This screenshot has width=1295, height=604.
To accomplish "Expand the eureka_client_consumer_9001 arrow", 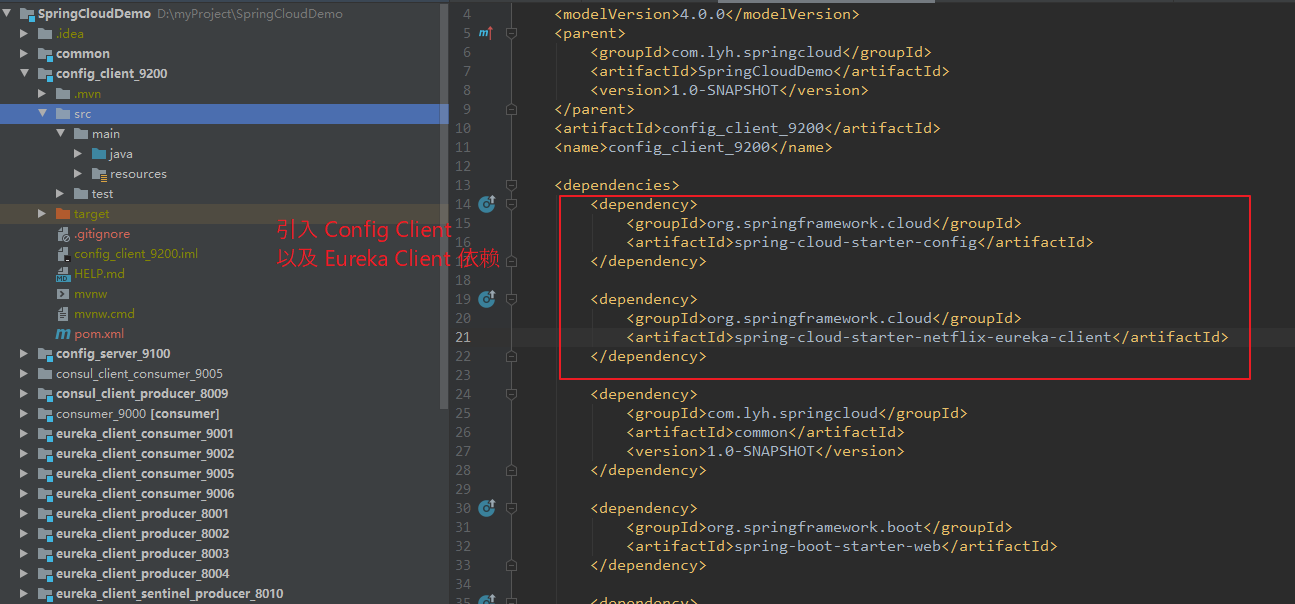I will (x=25, y=434).
